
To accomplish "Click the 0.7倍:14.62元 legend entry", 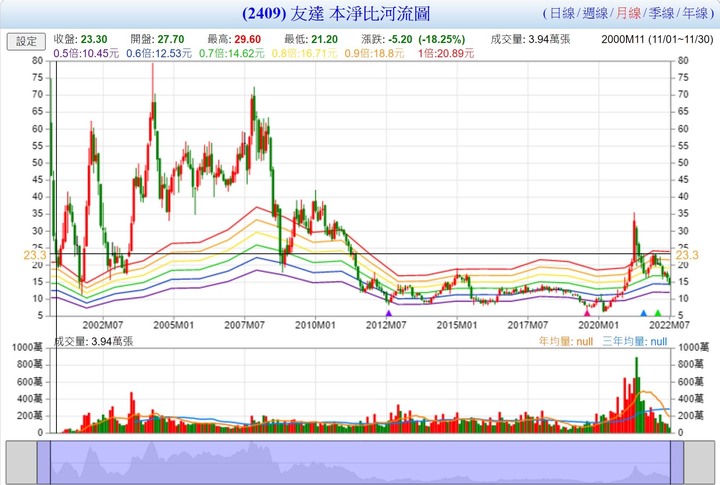I will (231, 54).
